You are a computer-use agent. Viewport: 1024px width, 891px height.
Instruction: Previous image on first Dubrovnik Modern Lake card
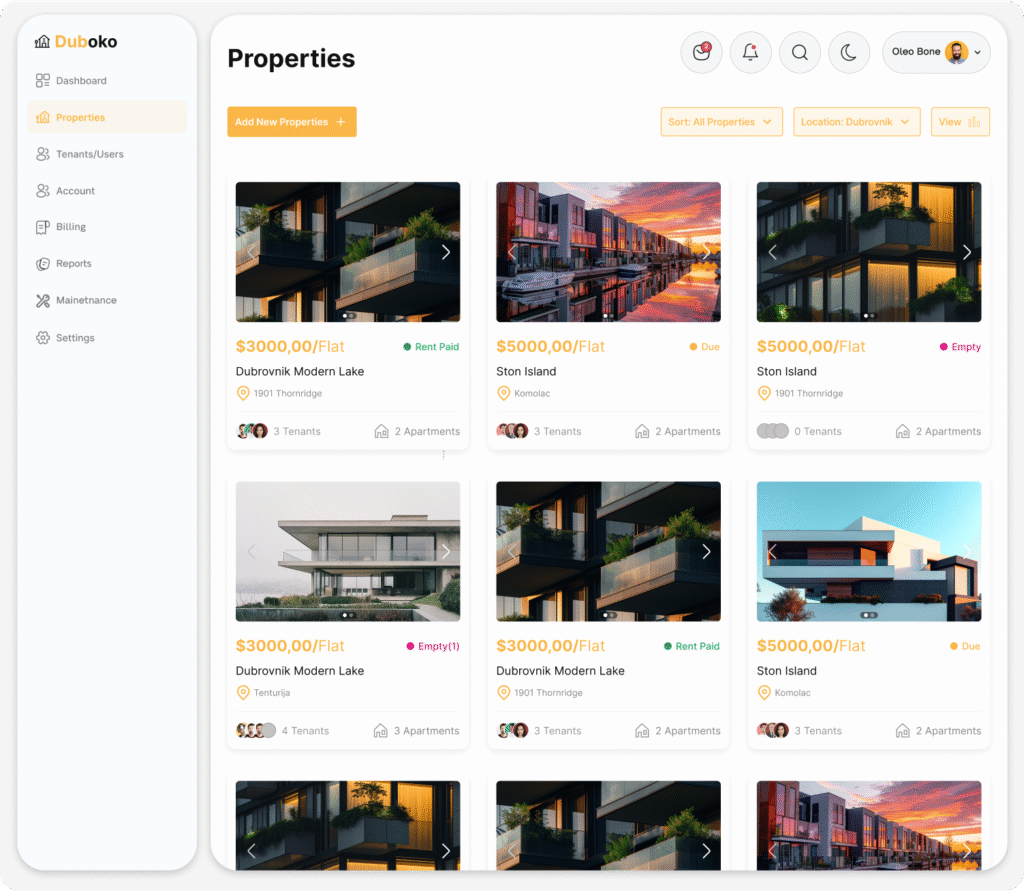click(x=251, y=252)
